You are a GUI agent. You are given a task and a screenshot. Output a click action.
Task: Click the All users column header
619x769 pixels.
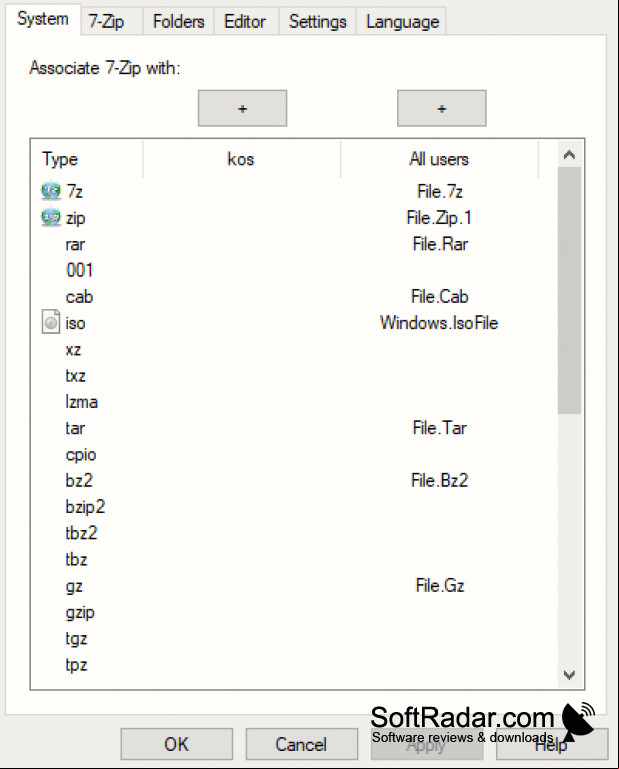click(x=439, y=159)
